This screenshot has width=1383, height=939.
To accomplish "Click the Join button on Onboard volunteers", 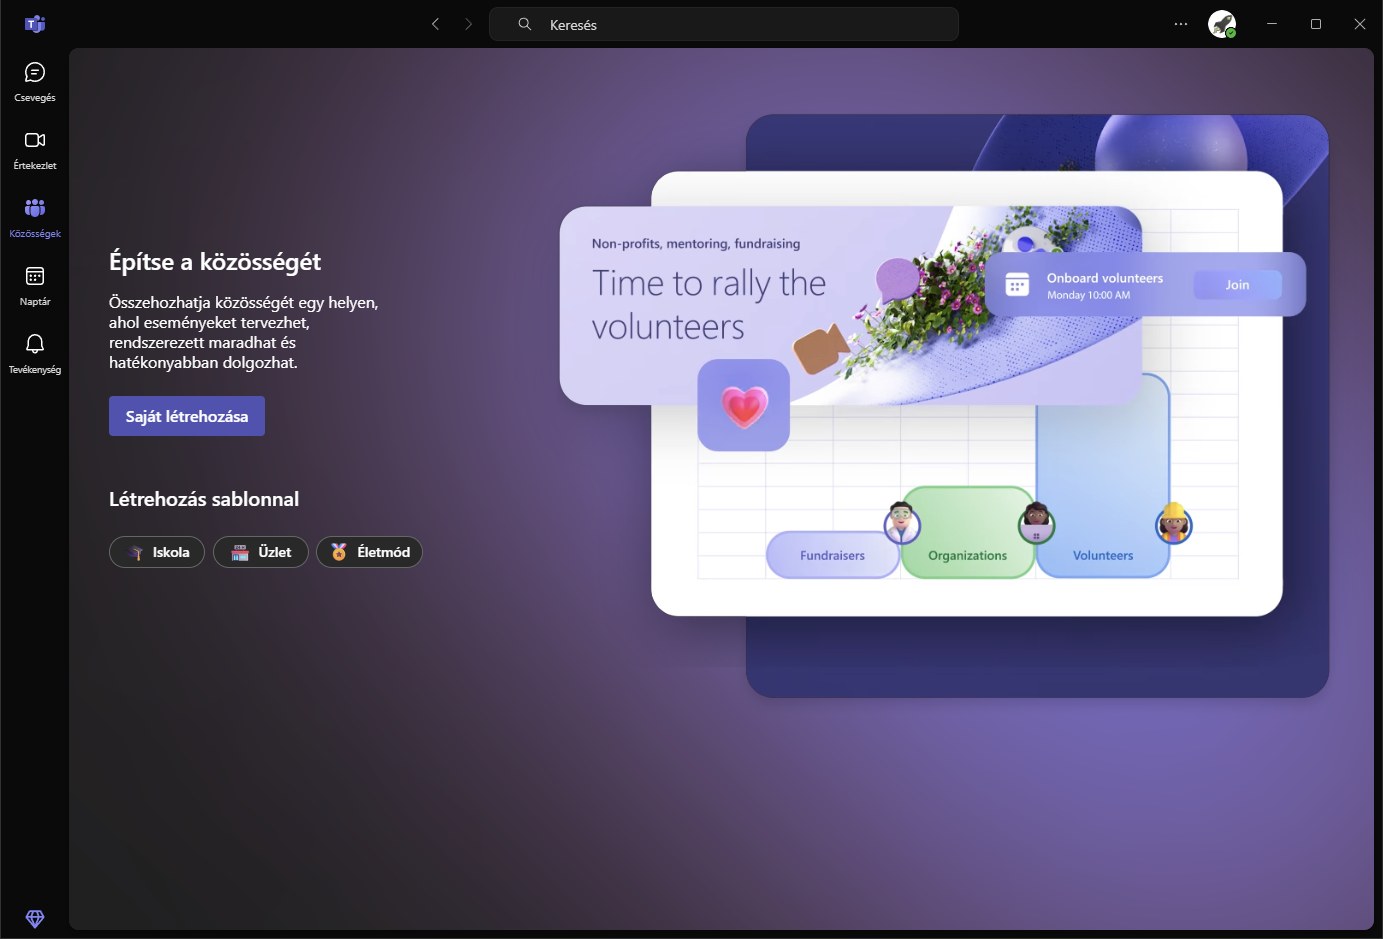I will 1238,284.
